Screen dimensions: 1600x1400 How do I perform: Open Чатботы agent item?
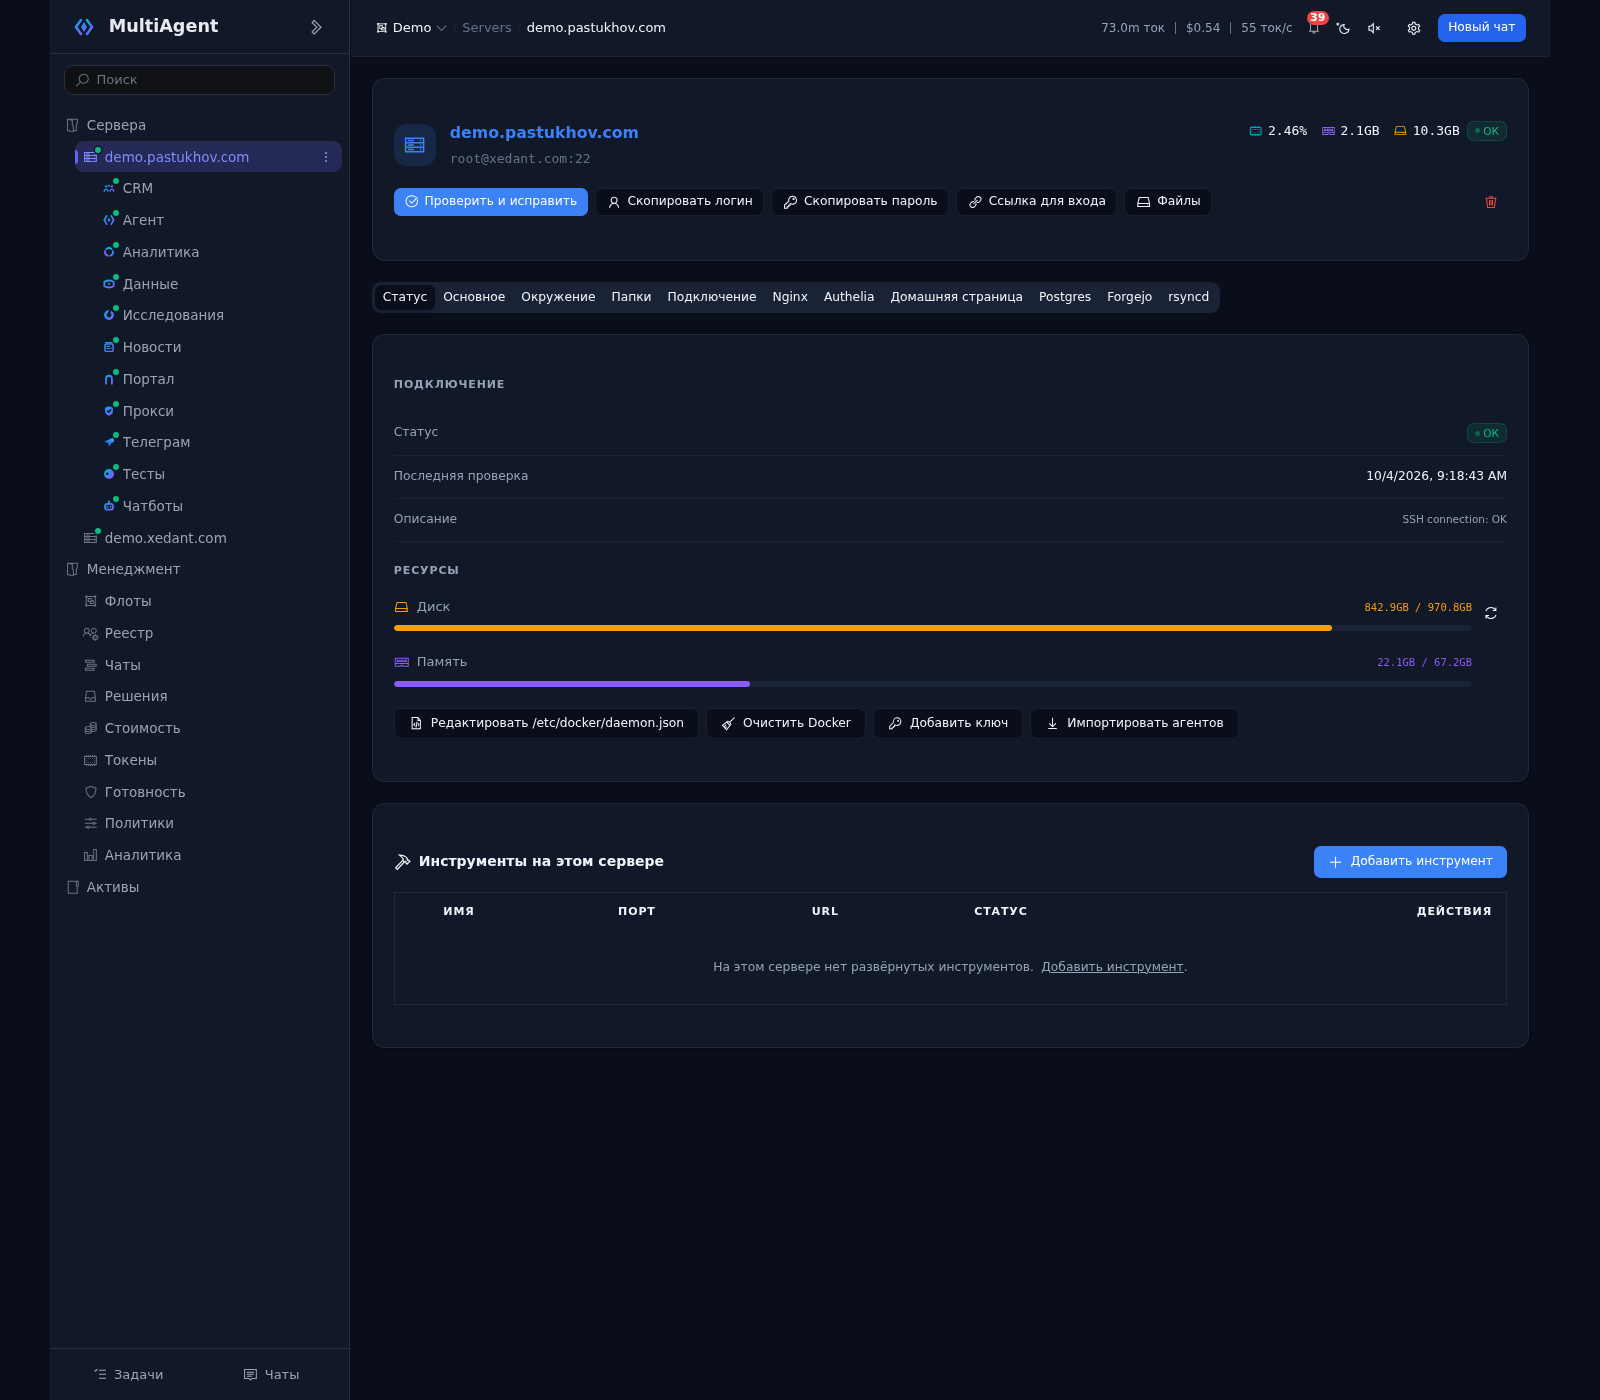click(x=152, y=506)
